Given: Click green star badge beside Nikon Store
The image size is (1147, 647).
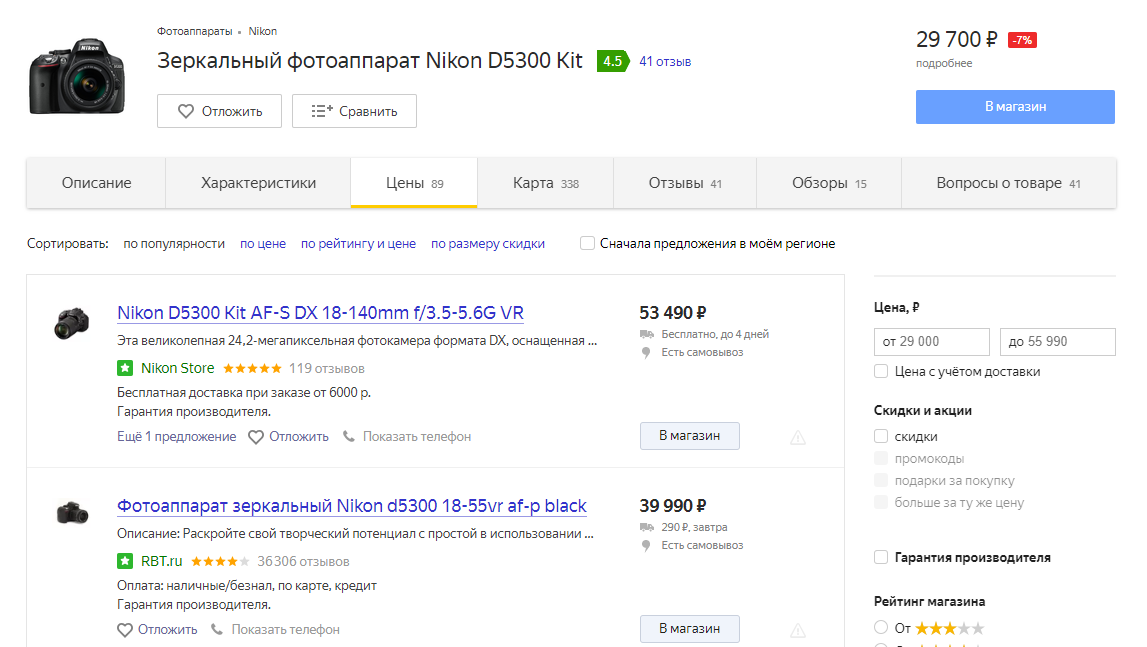Looking at the screenshot, I should (x=125, y=368).
